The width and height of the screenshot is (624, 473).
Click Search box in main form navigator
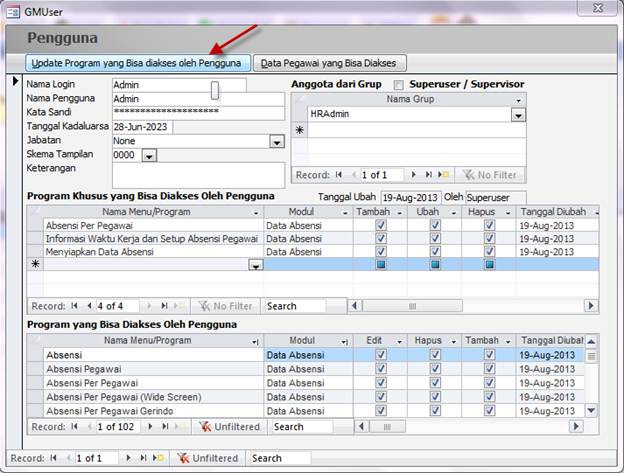280,458
